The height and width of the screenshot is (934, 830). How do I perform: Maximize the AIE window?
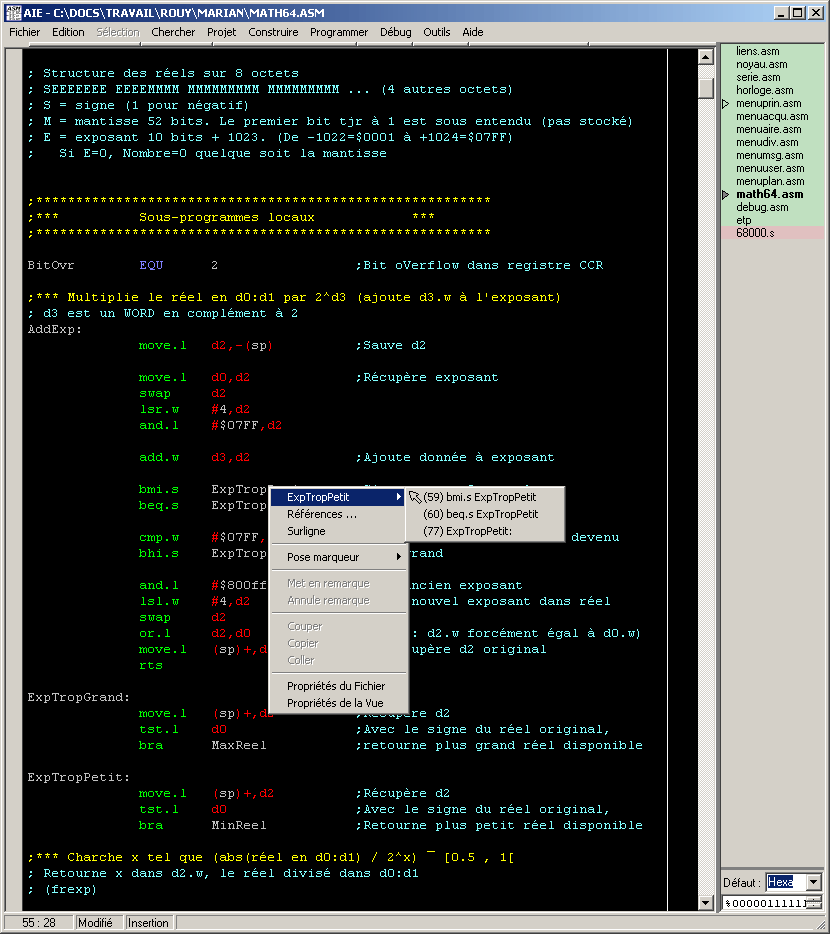tap(798, 13)
